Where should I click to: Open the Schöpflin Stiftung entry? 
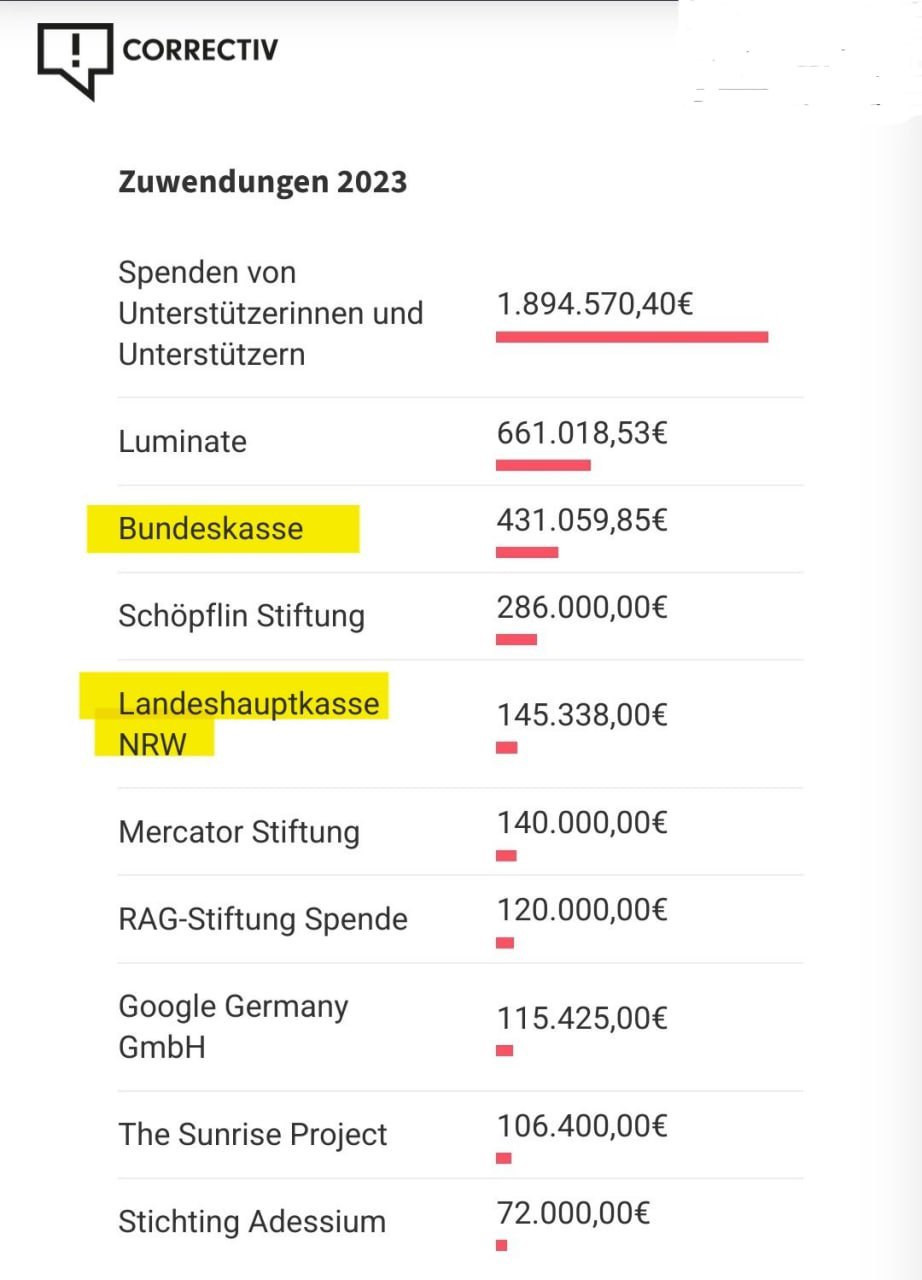point(241,615)
